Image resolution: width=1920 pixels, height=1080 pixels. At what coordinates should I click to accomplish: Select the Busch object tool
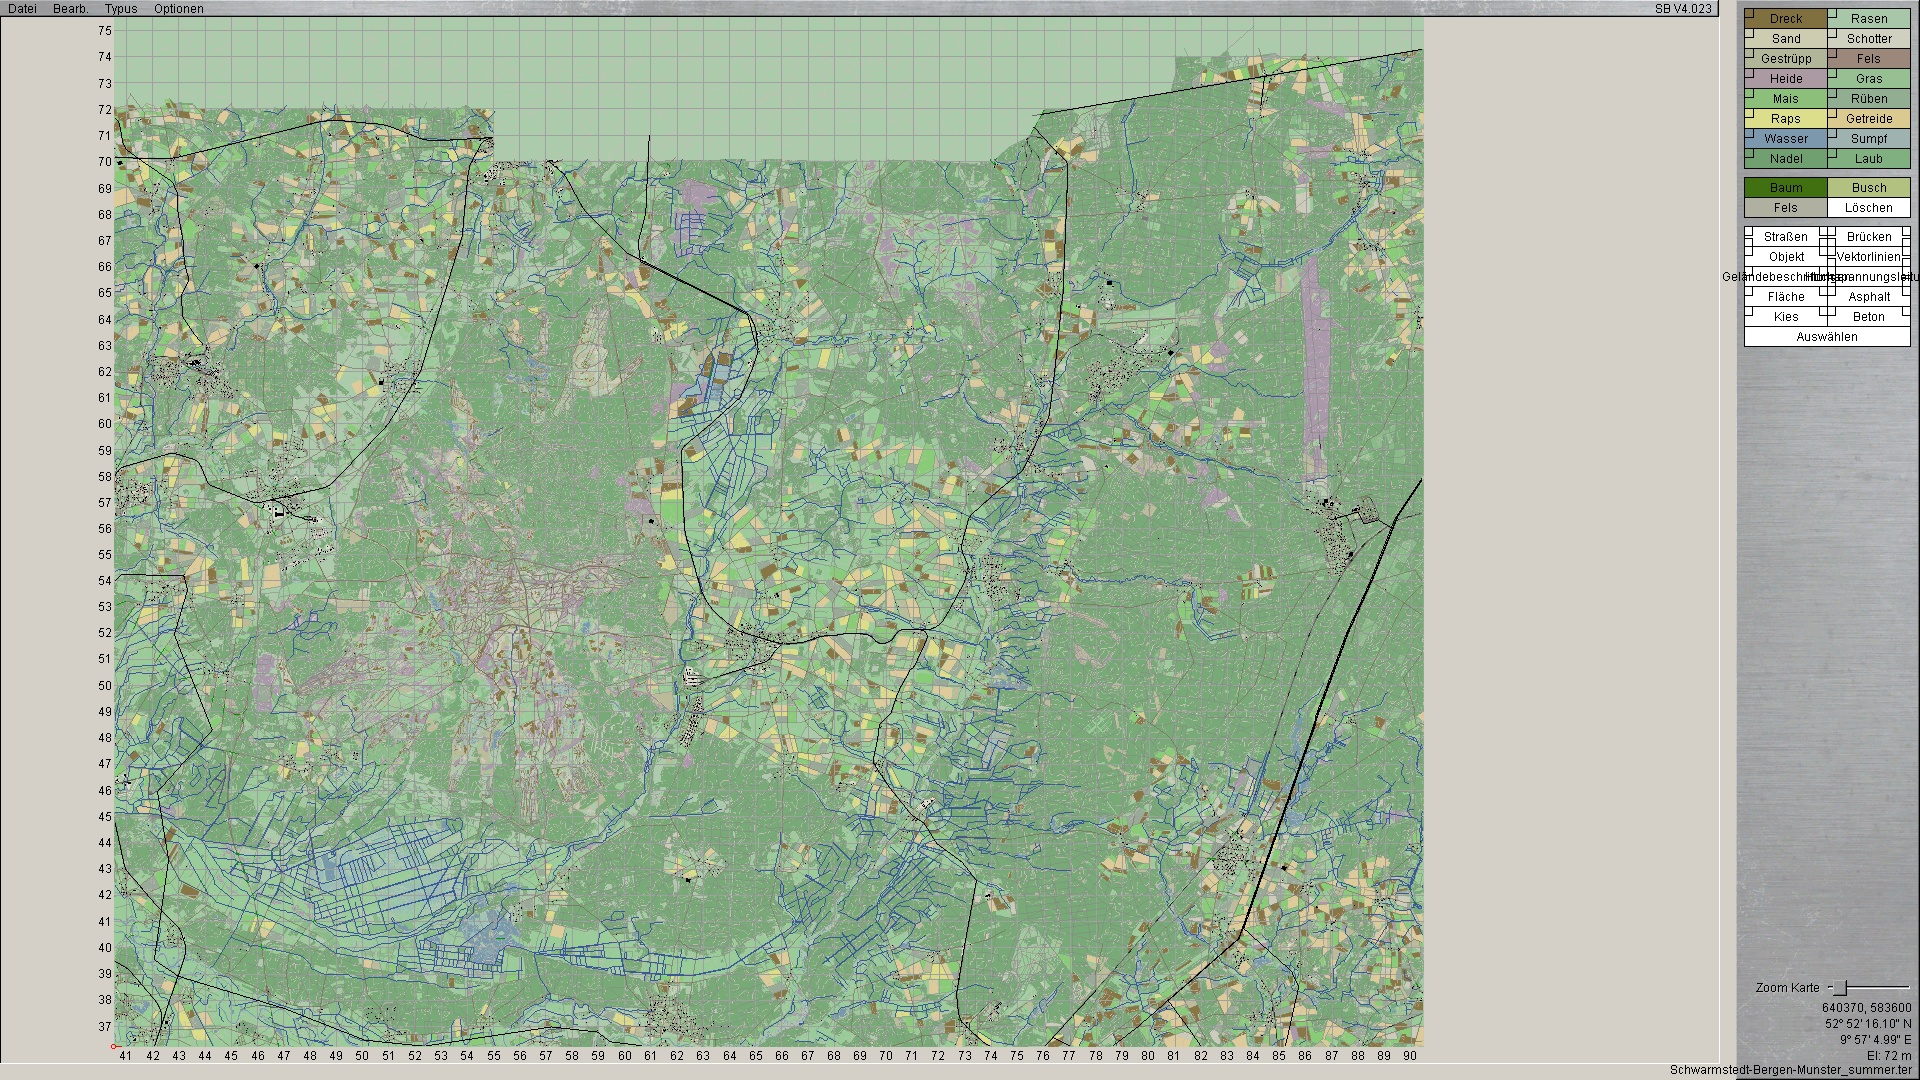[1869, 188]
